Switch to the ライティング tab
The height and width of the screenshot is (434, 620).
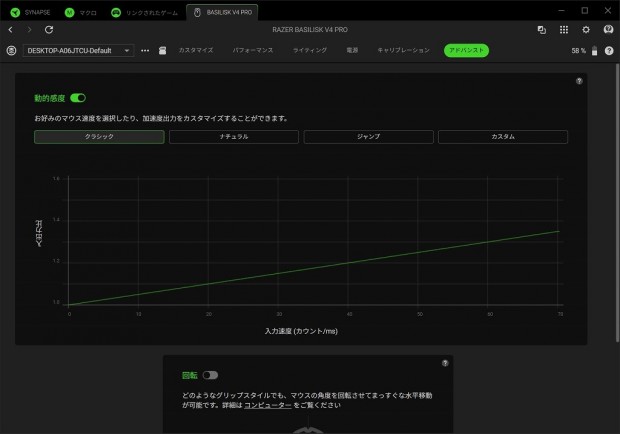pyautogui.click(x=310, y=50)
